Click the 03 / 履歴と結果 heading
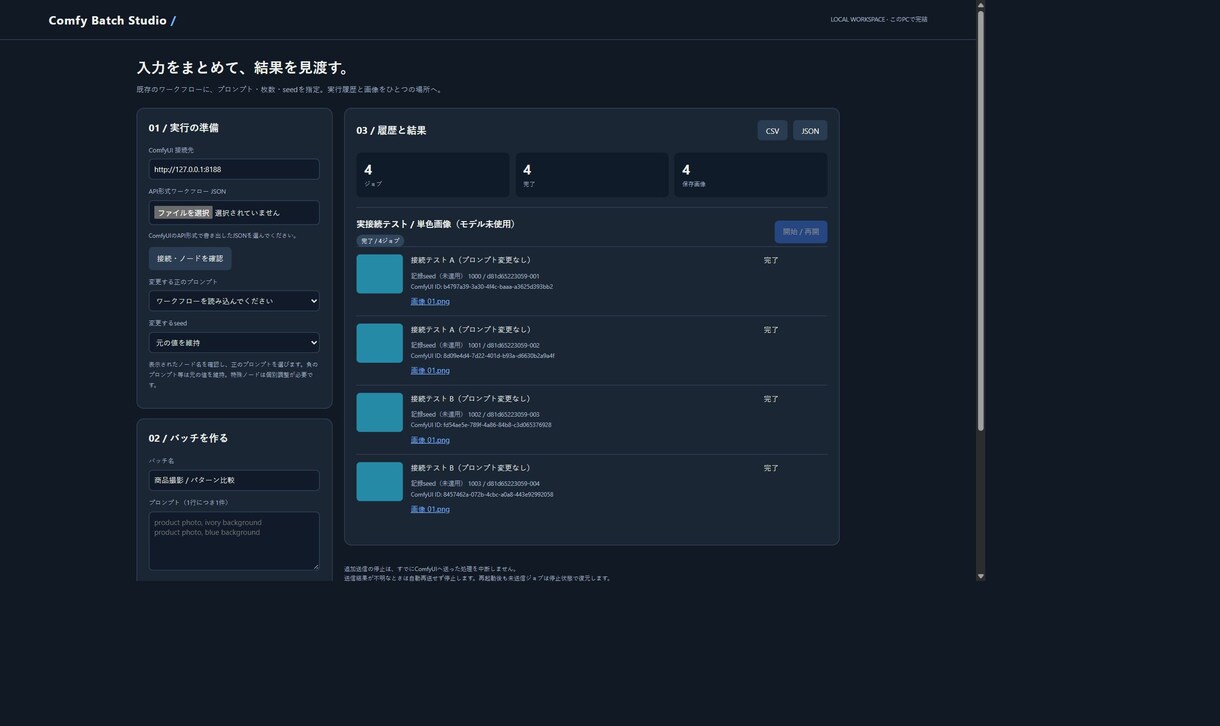1220x726 pixels. pos(392,130)
